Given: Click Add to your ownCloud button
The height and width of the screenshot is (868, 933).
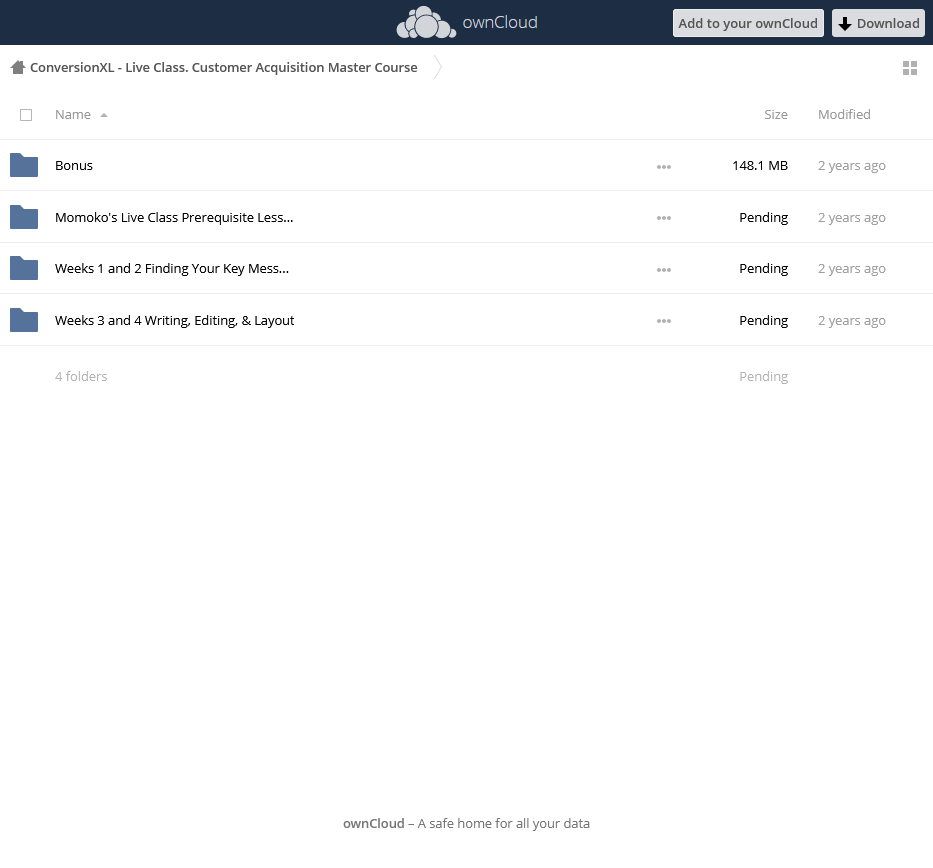Looking at the screenshot, I should pyautogui.click(x=748, y=23).
